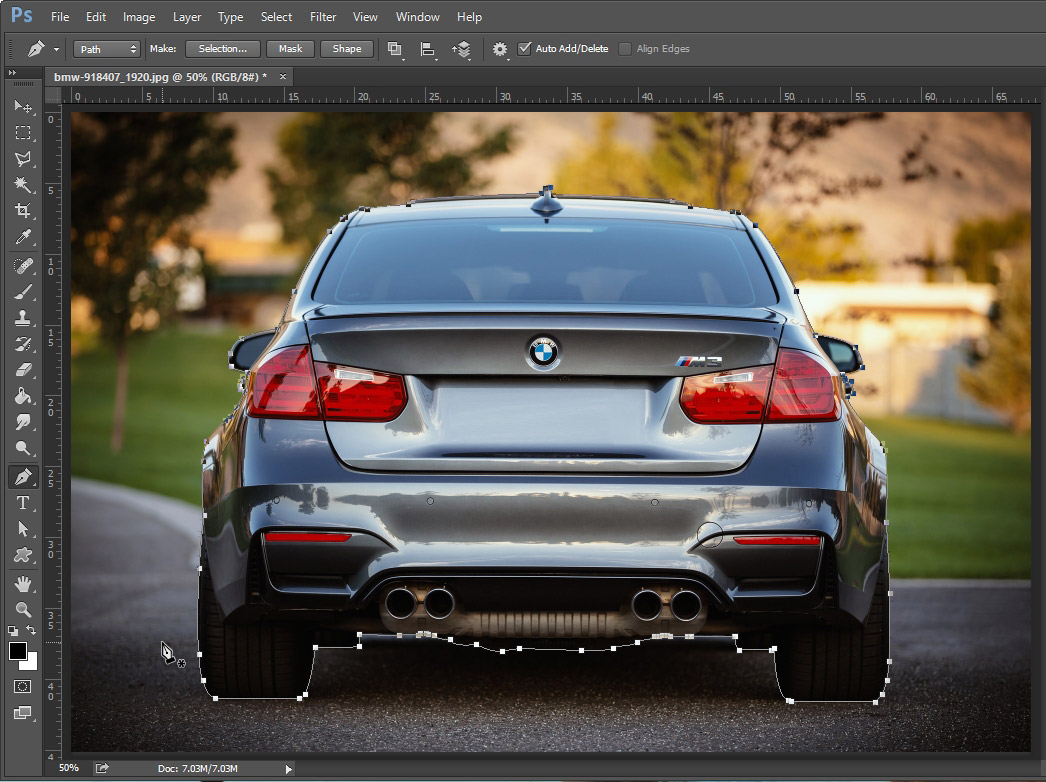Select the Zoom tool

(23, 609)
